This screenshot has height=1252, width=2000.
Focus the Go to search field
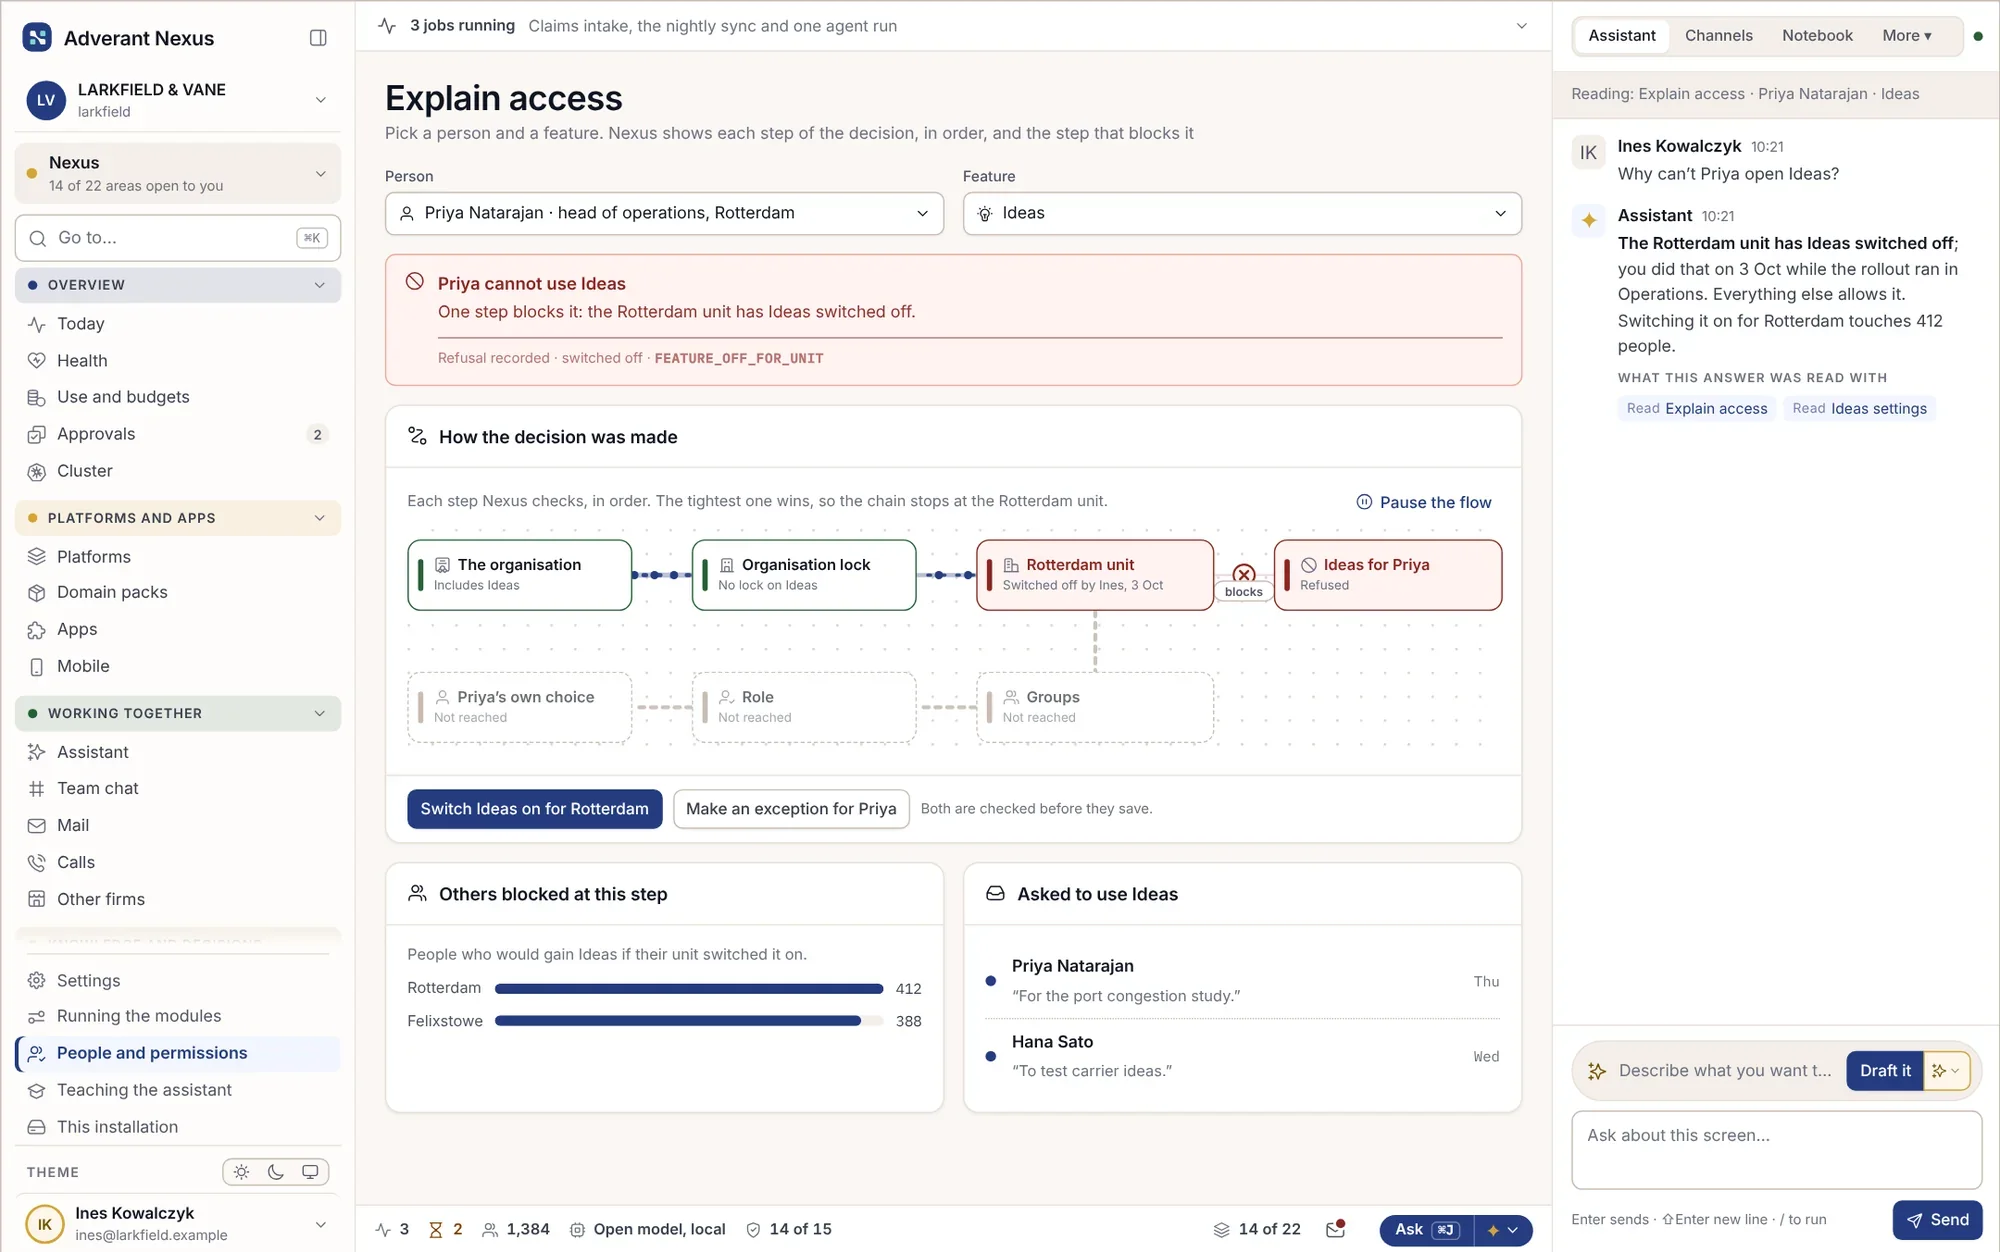click(178, 238)
